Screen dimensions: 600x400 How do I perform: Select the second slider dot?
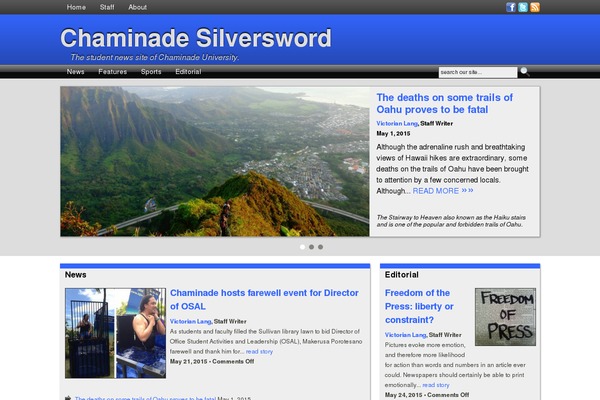(311, 247)
